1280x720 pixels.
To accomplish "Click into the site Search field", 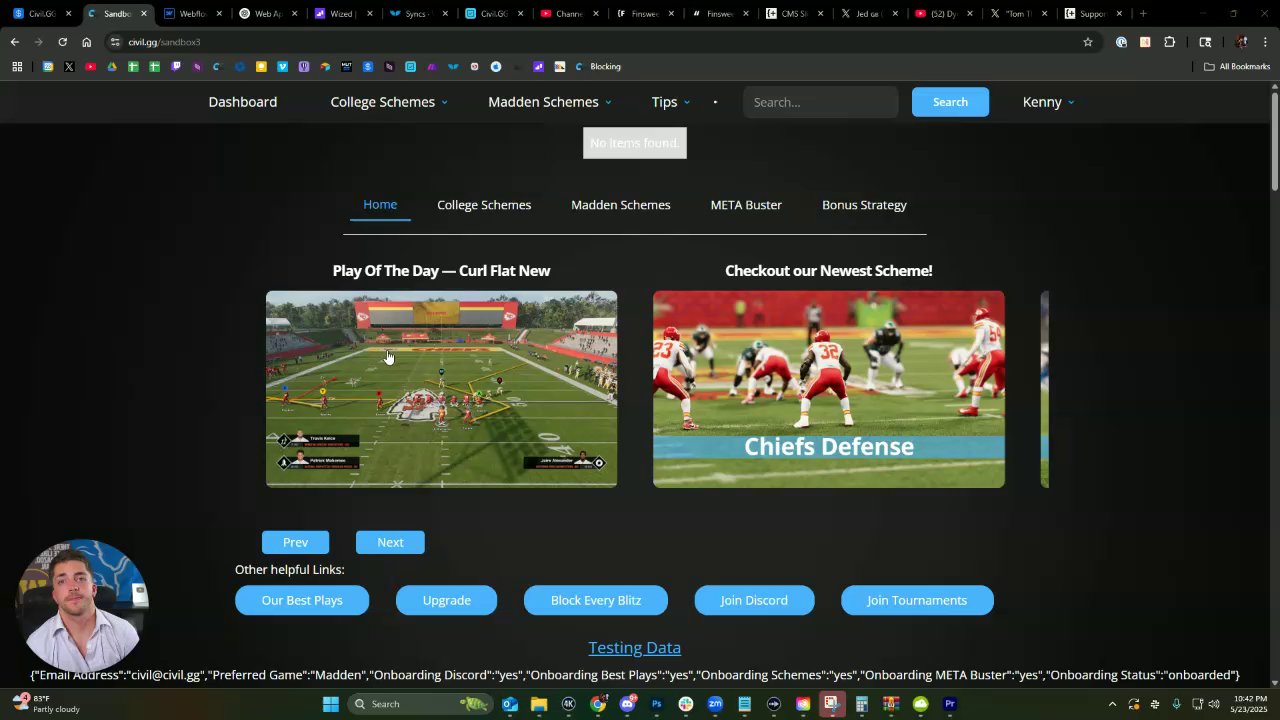I will tap(820, 102).
